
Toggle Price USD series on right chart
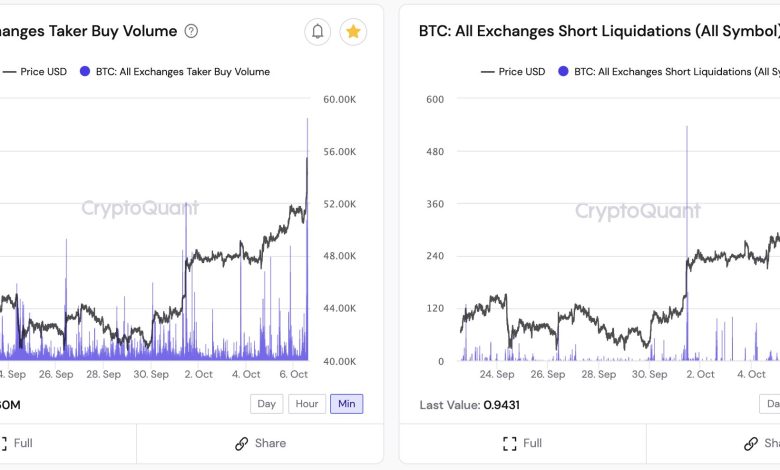(522, 72)
